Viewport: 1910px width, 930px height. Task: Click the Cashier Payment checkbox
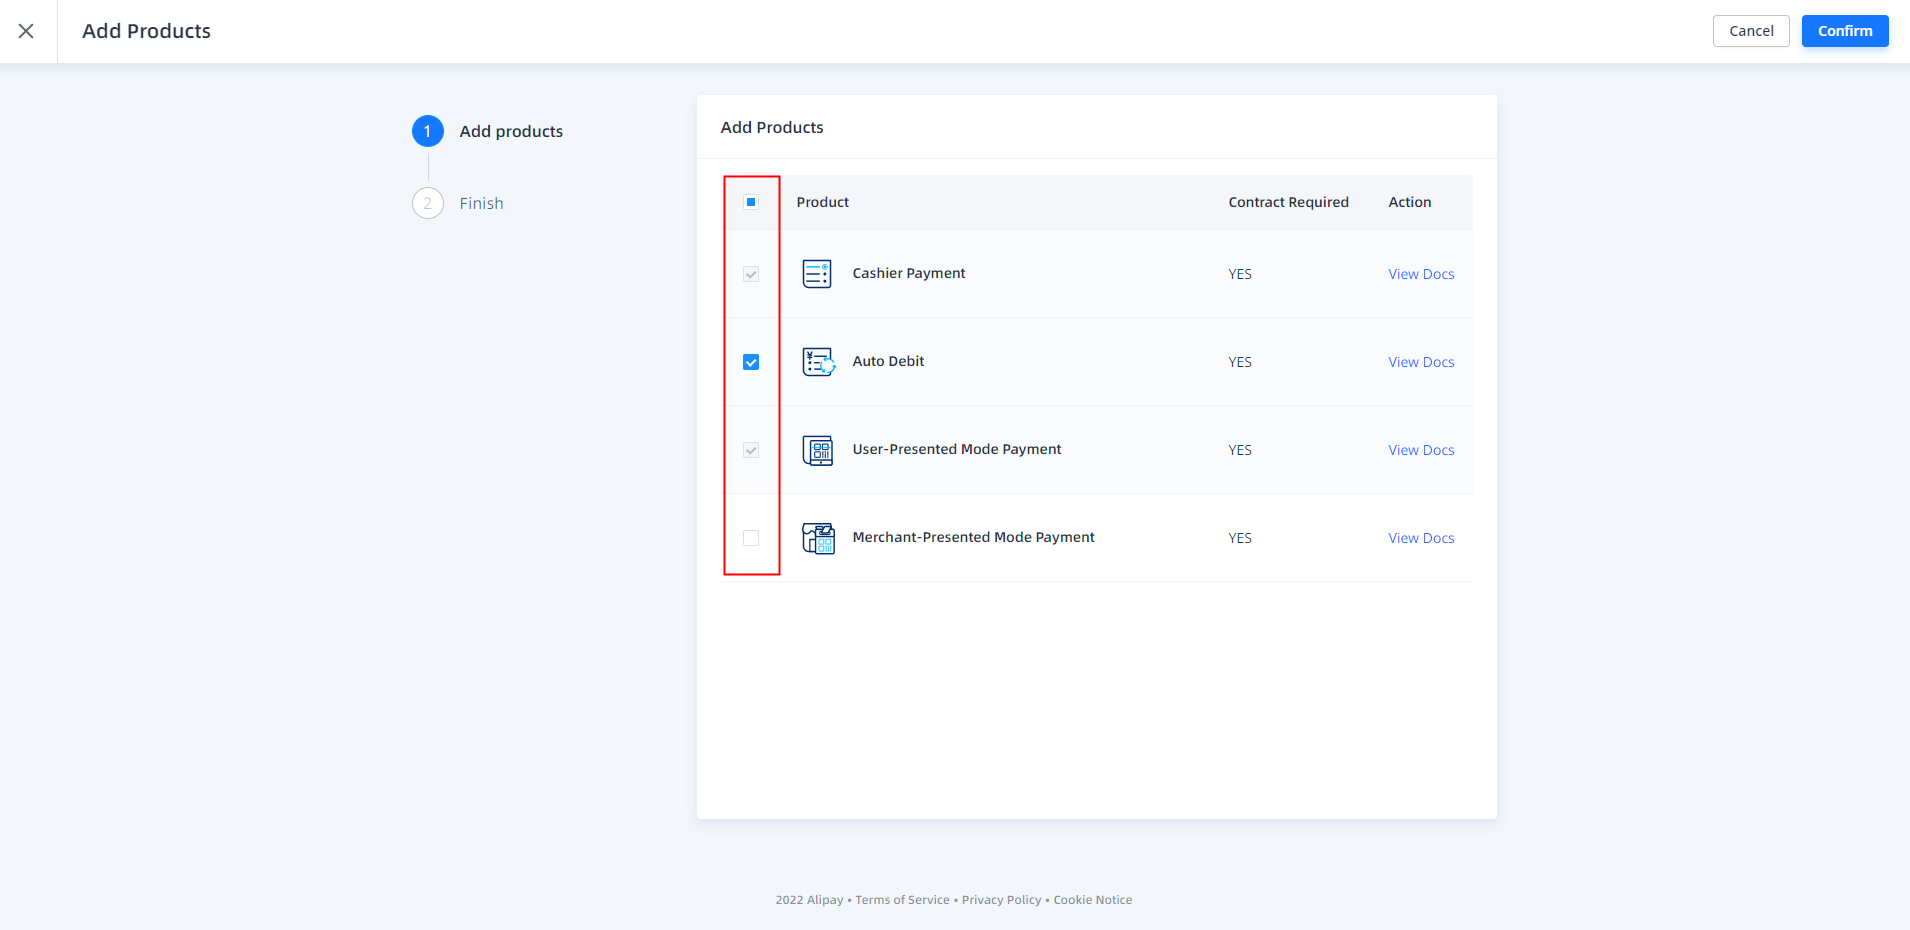(x=751, y=274)
